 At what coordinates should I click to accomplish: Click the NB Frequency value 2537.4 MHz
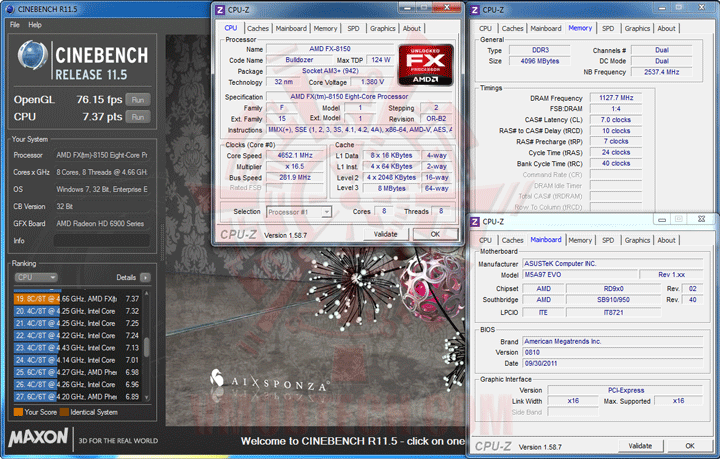click(661, 72)
